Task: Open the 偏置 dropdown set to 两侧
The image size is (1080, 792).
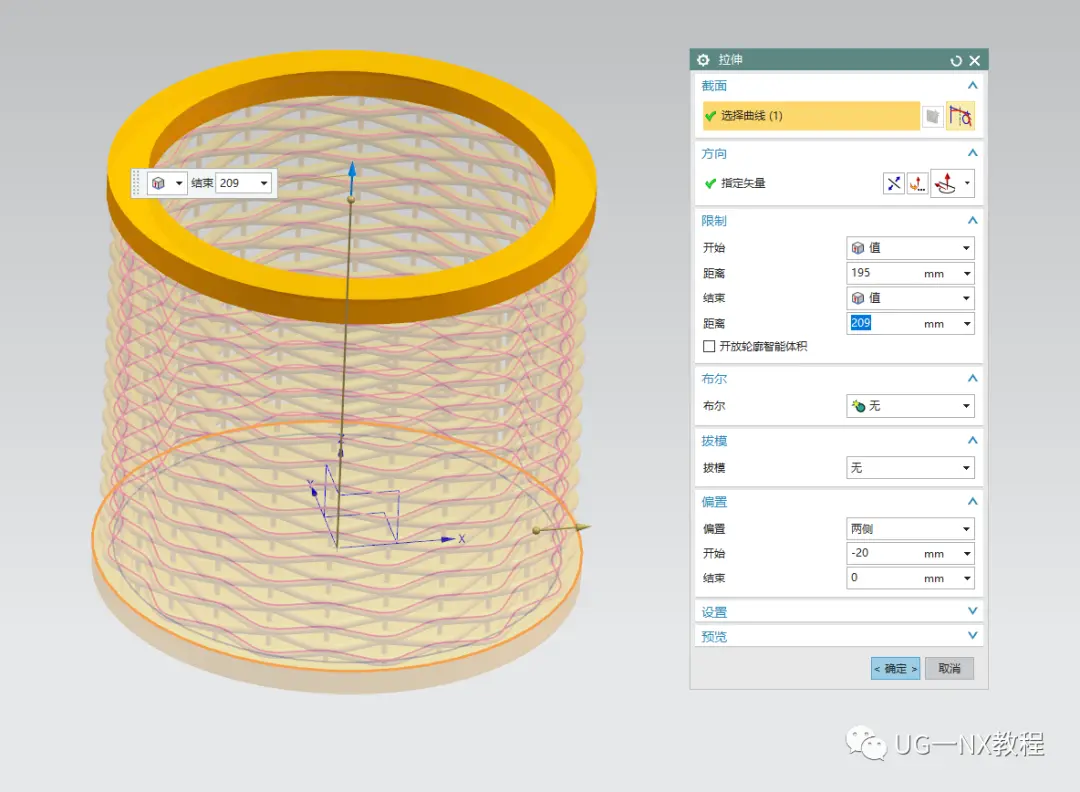Action: coord(910,529)
